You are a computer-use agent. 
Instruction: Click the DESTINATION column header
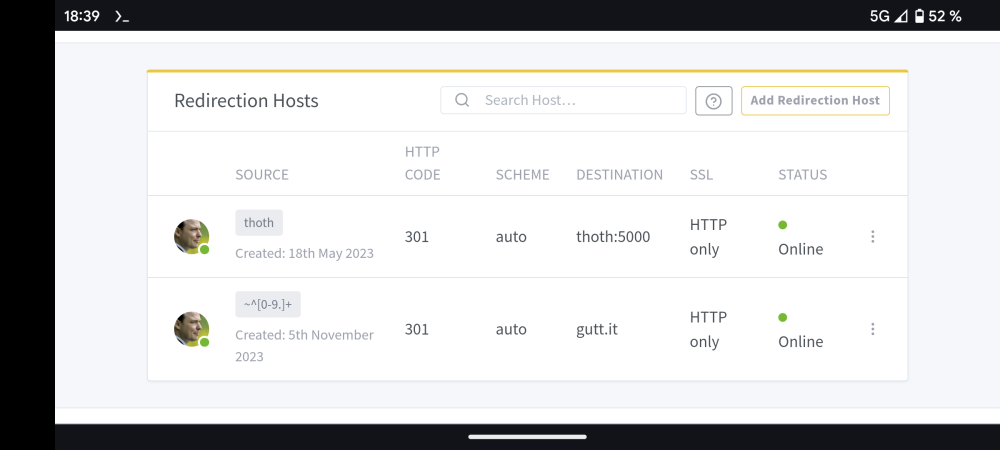pyautogui.click(x=619, y=175)
